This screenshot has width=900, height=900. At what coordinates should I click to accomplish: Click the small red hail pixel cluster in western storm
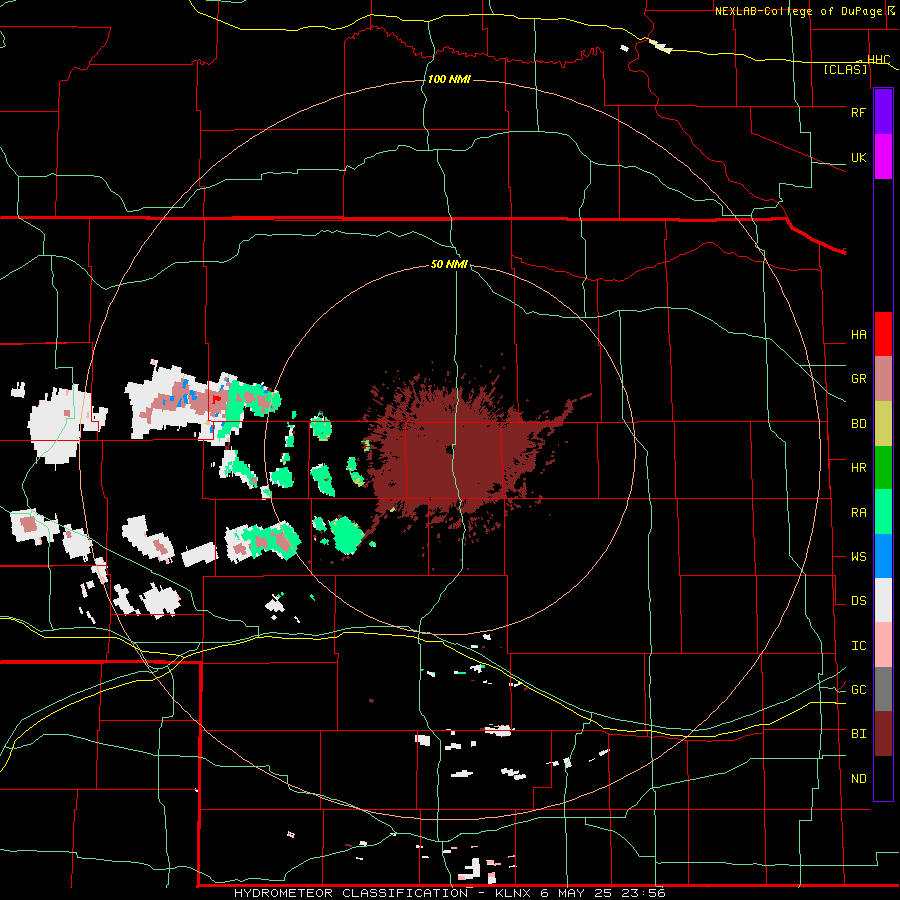click(x=216, y=397)
